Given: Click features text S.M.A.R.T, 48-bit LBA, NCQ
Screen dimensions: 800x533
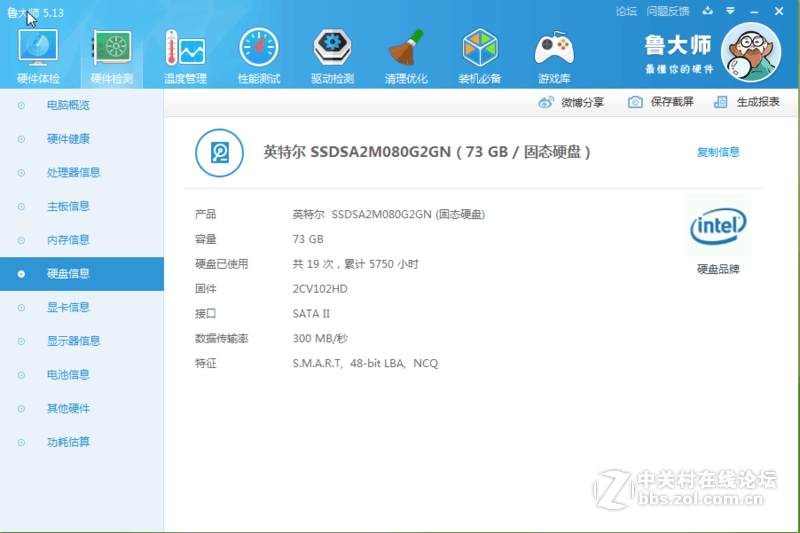Looking at the screenshot, I should point(365,363).
